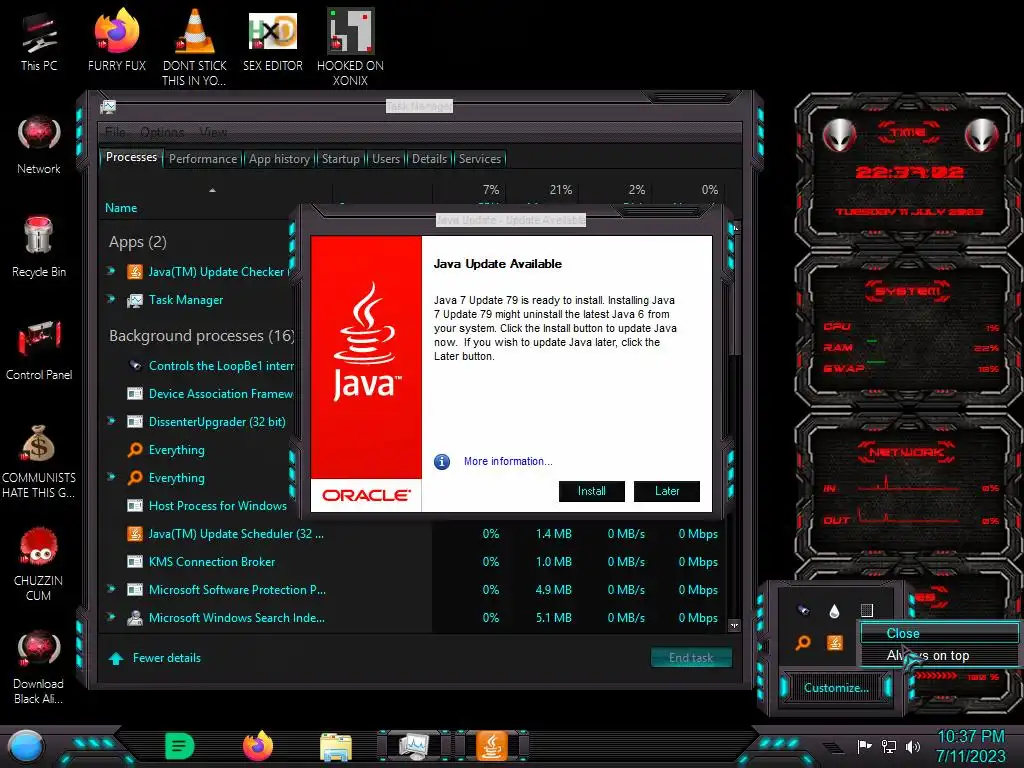The image size is (1024, 768).
Task: Open the money bag COMMUNISTS HATE desktop icon
Action: [x=39, y=461]
